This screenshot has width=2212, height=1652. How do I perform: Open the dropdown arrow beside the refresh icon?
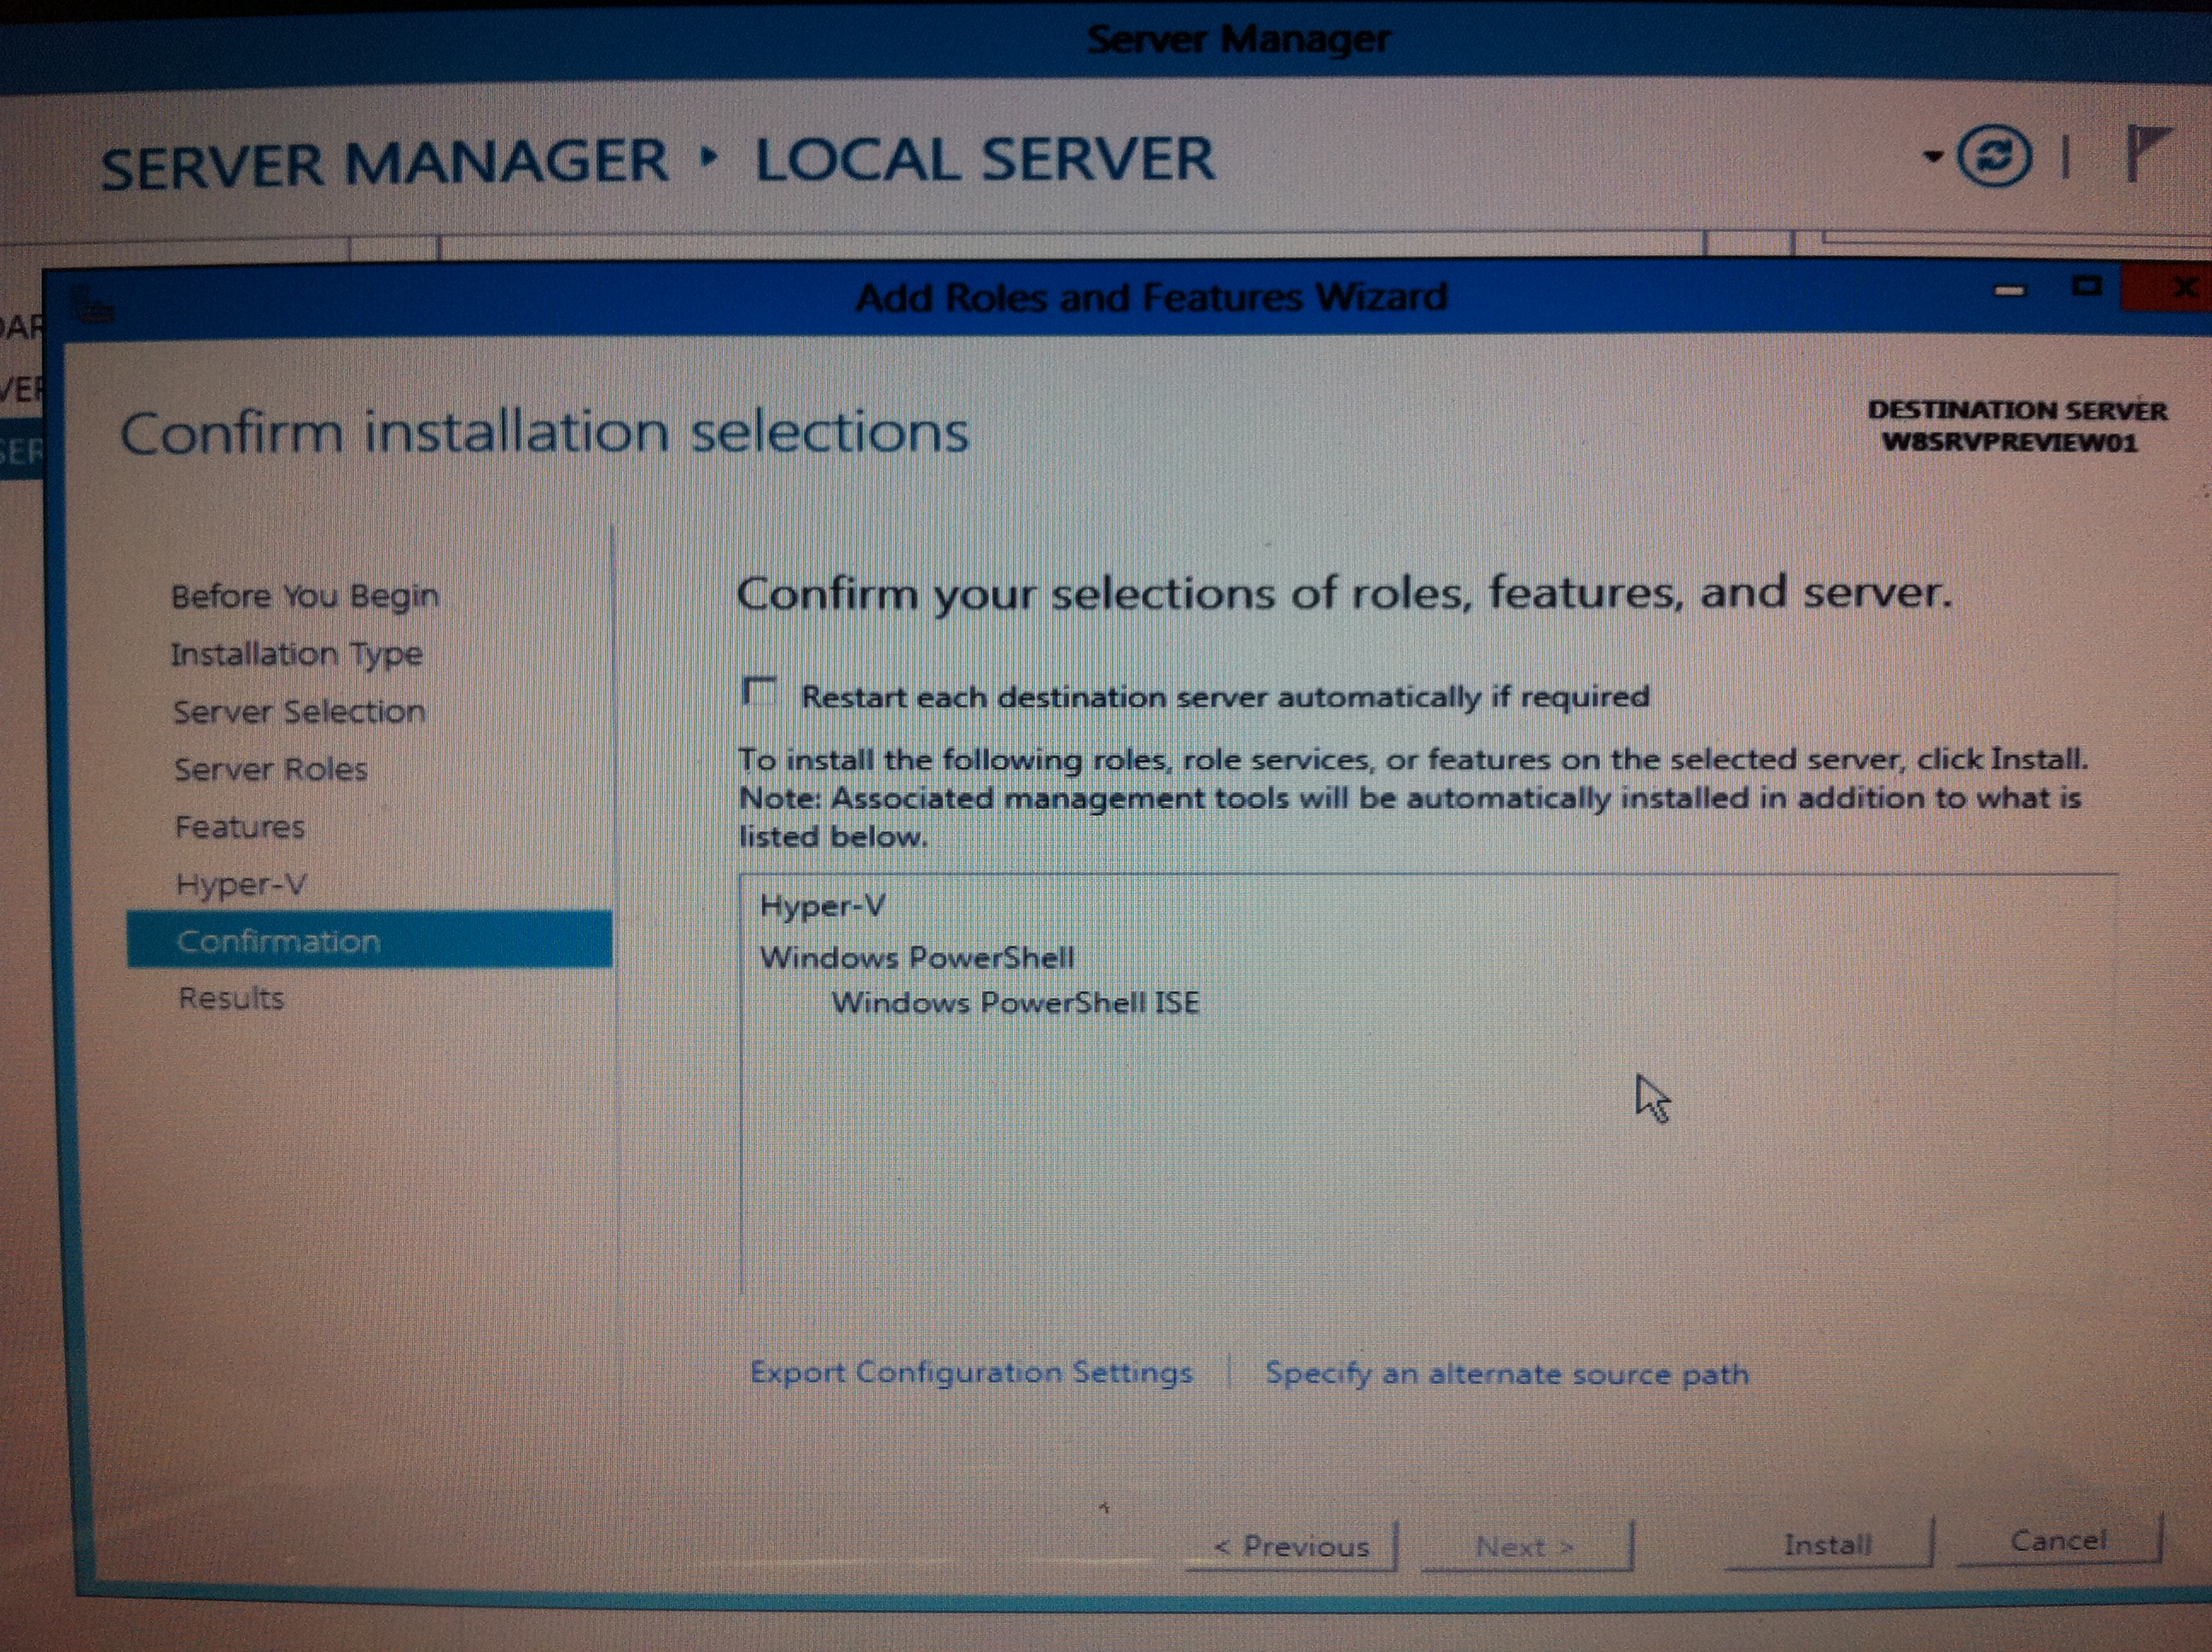1933,156
